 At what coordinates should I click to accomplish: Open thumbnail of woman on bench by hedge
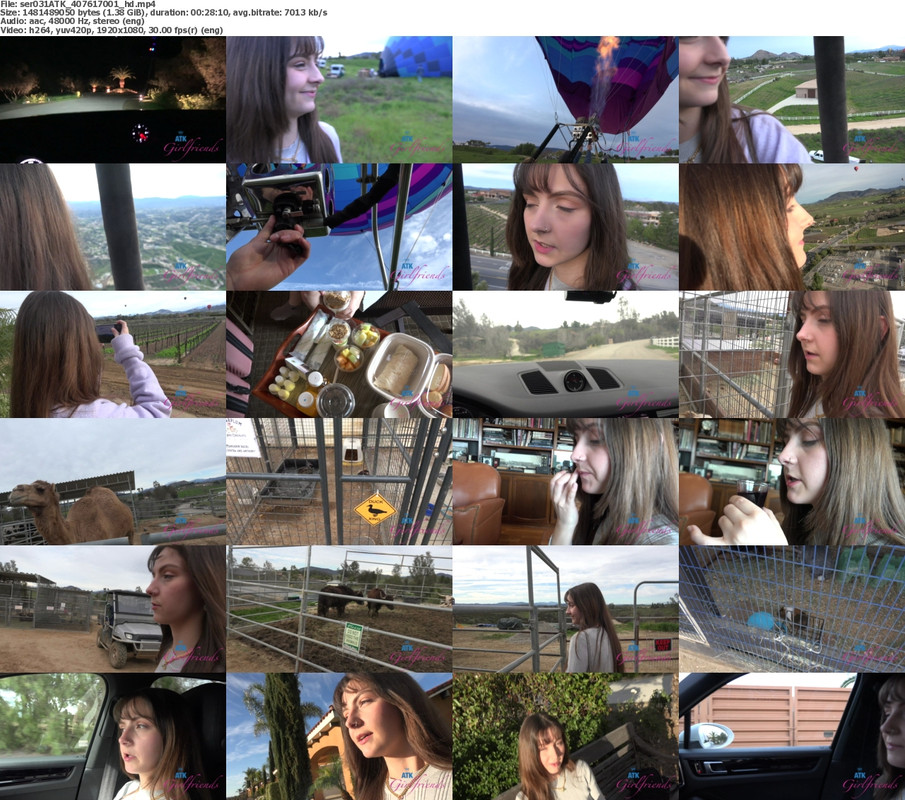click(565, 737)
